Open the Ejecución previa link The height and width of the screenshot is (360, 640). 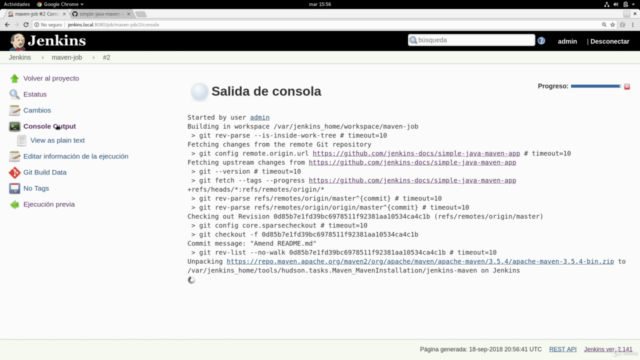49,204
